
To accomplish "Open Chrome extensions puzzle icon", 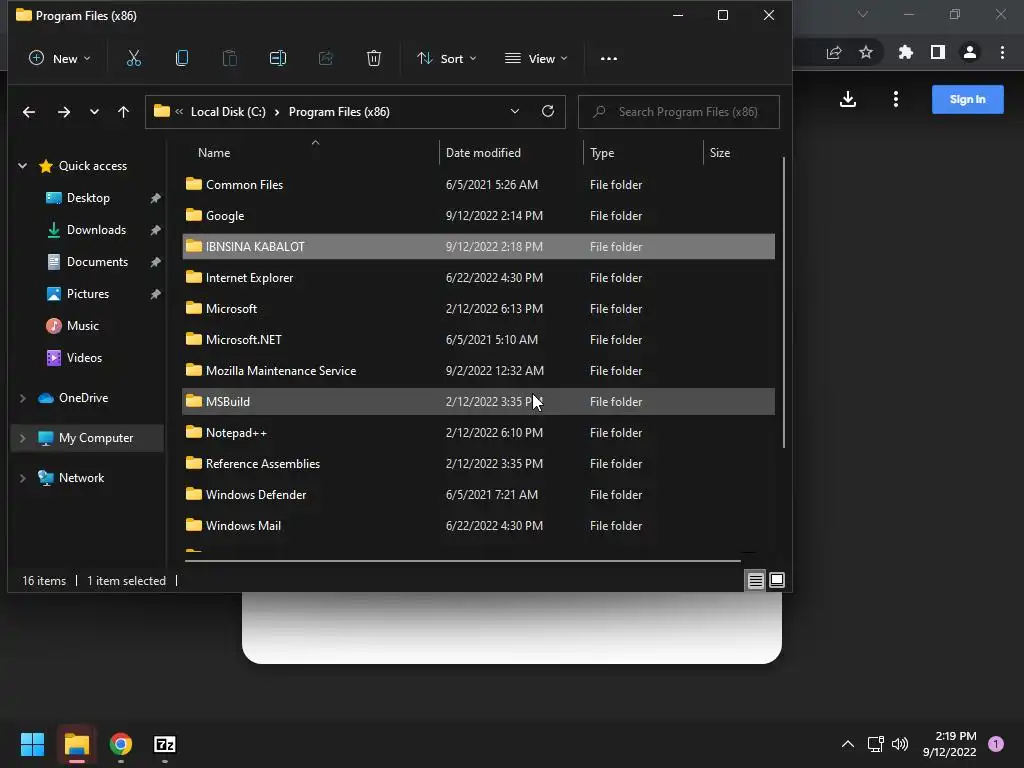I will (x=905, y=52).
